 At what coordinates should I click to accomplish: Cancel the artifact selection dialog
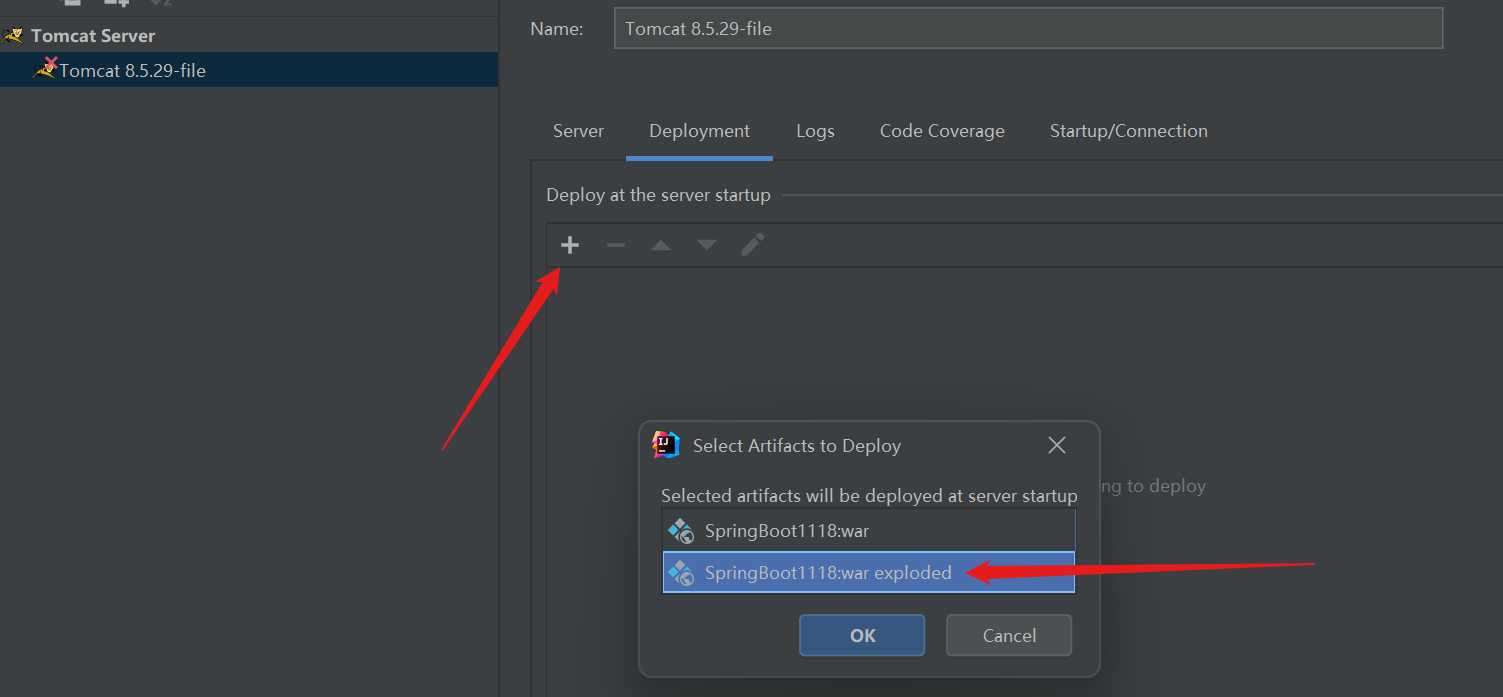pos(1009,635)
